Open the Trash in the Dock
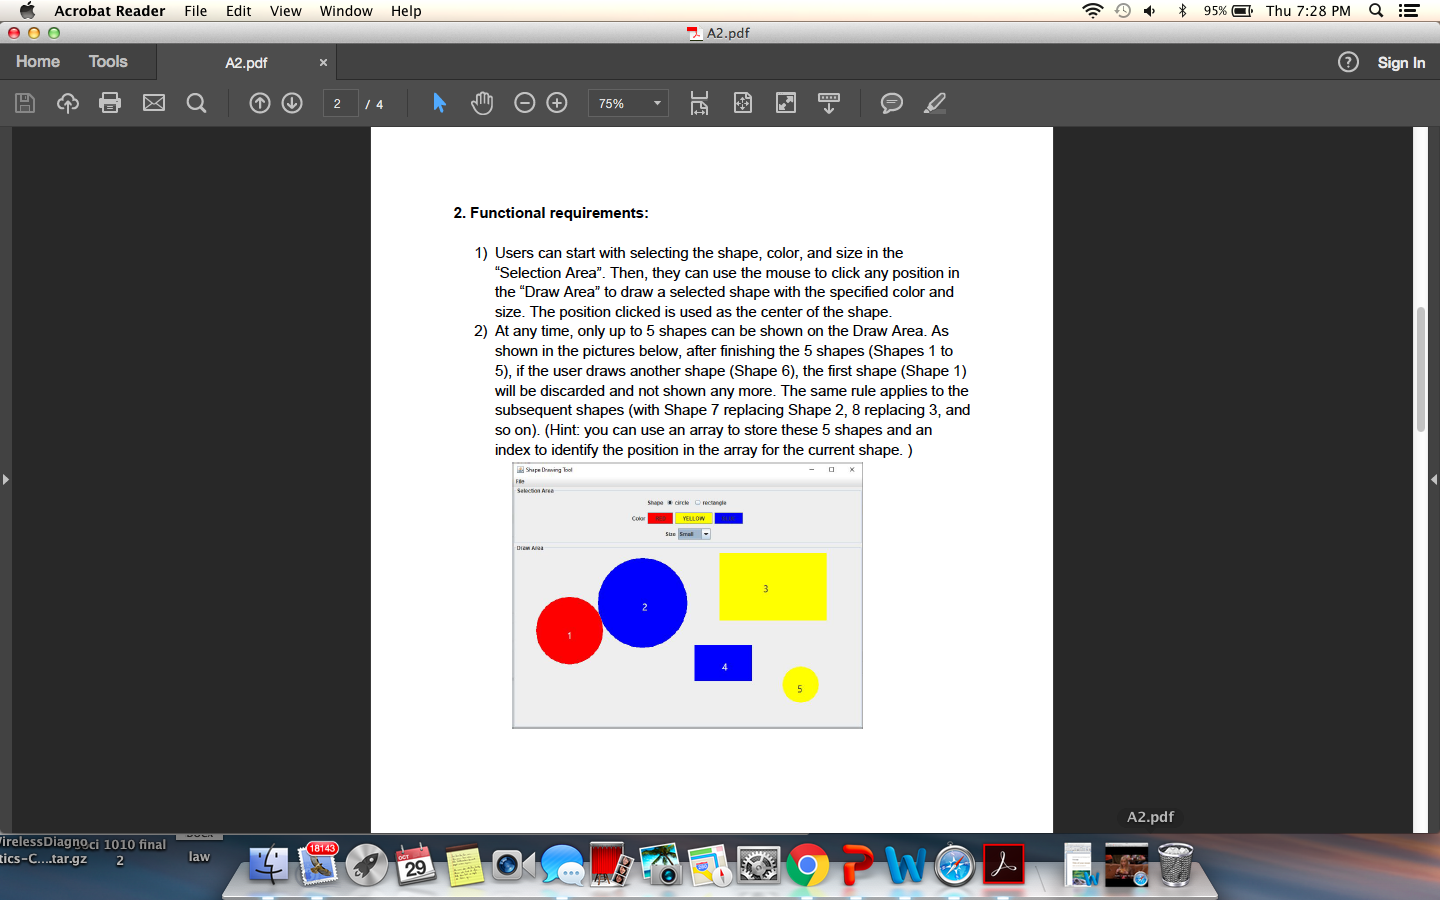This screenshot has height=900, width=1440. point(1176,864)
